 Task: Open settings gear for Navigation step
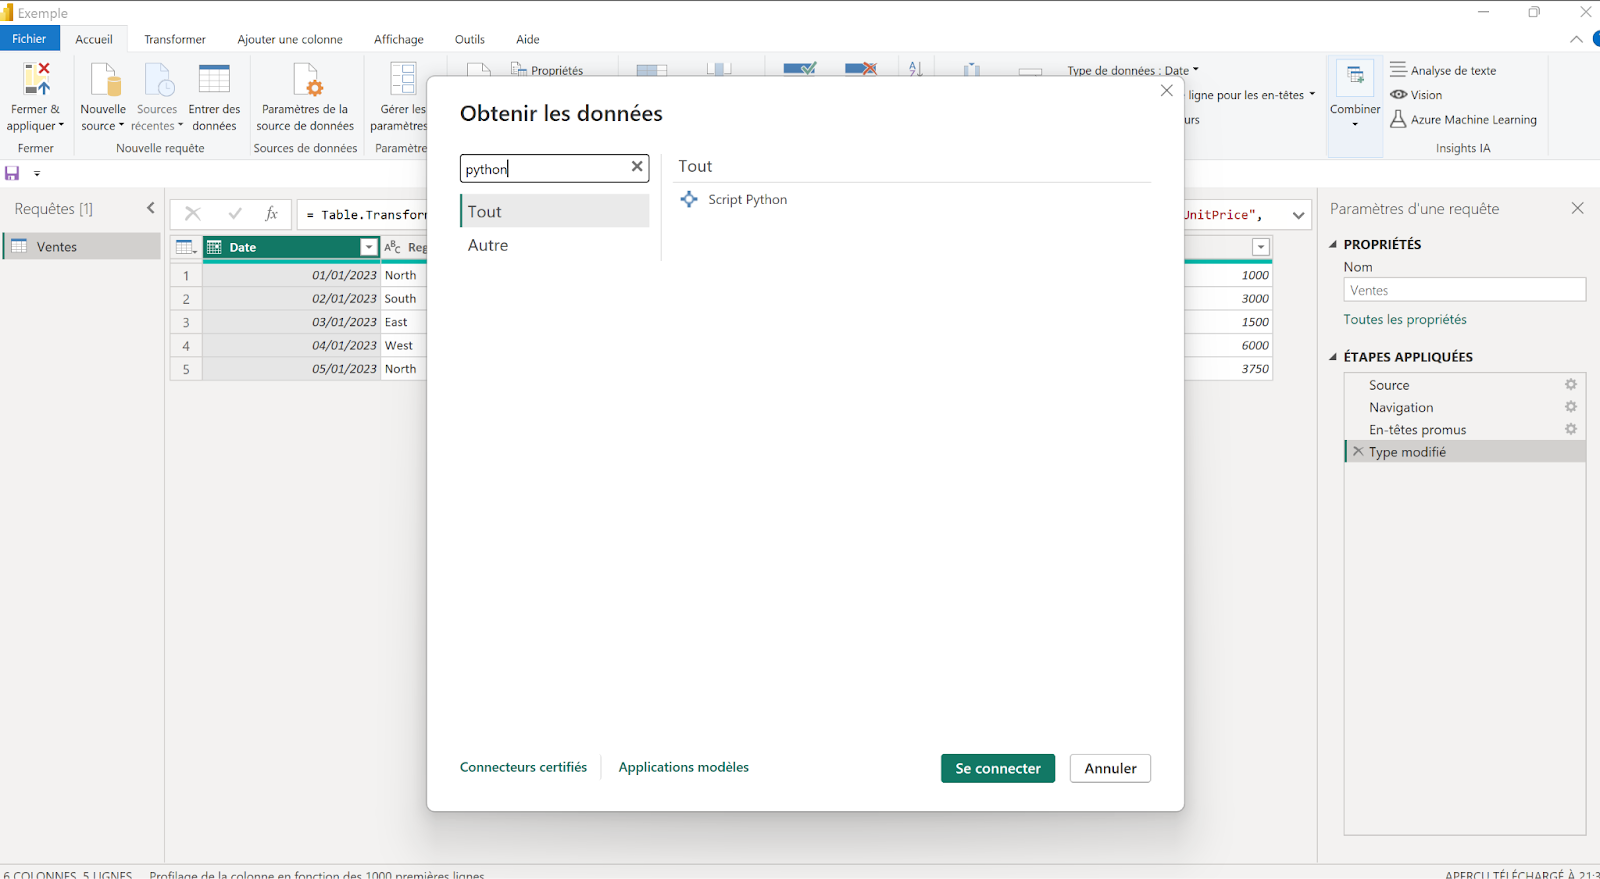1571,406
